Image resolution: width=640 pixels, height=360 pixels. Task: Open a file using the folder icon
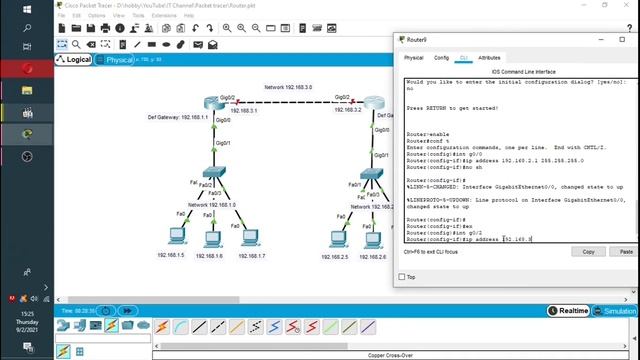point(76,28)
